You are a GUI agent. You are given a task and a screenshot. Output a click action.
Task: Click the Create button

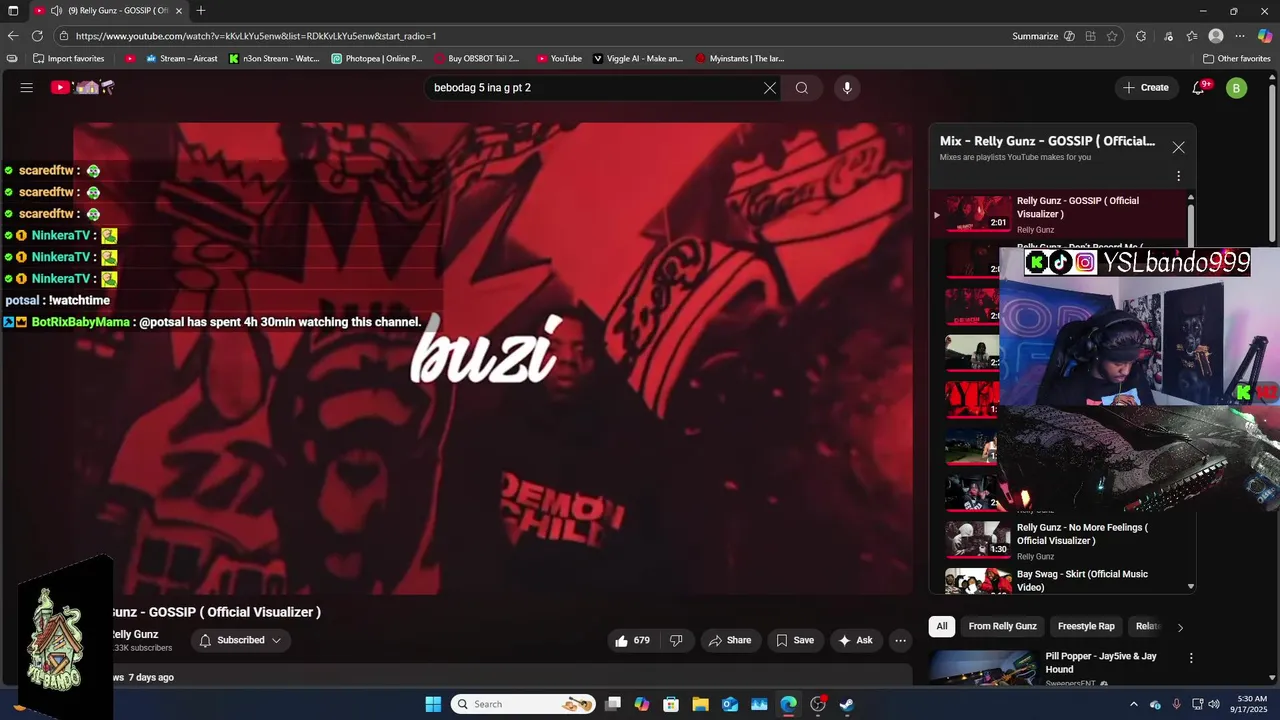[x=1146, y=88]
